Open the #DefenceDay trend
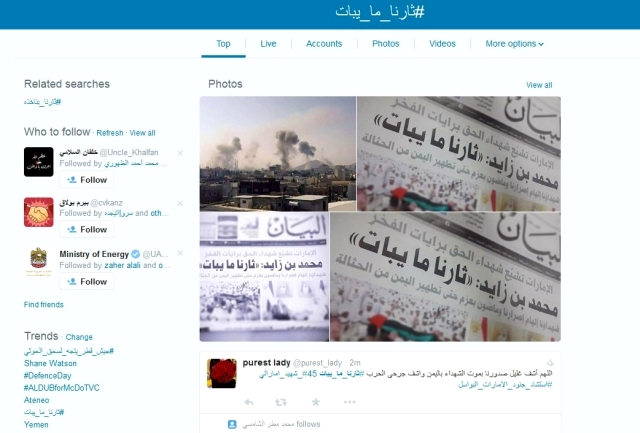The width and height of the screenshot is (640, 433). [x=47, y=375]
